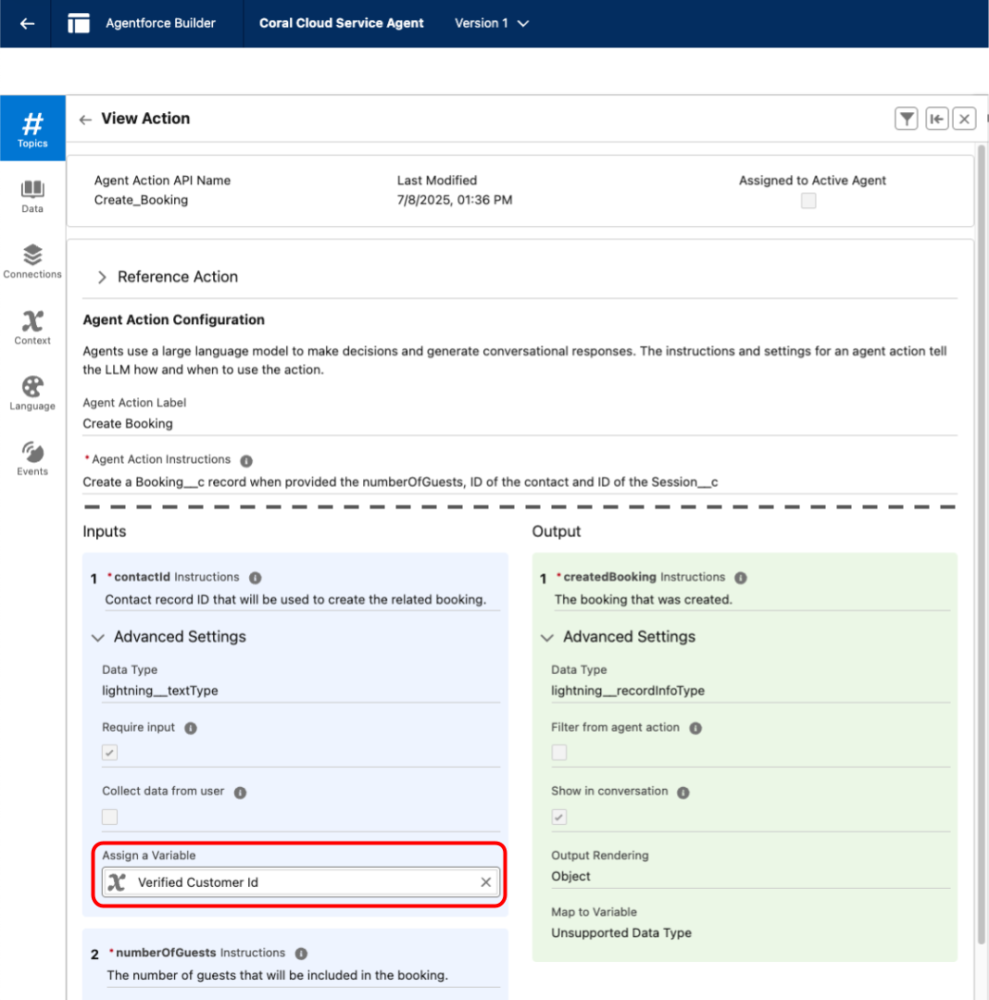The image size is (989, 1000).
Task: Show info icon for contactId Instructions
Action: click(x=255, y=578)
